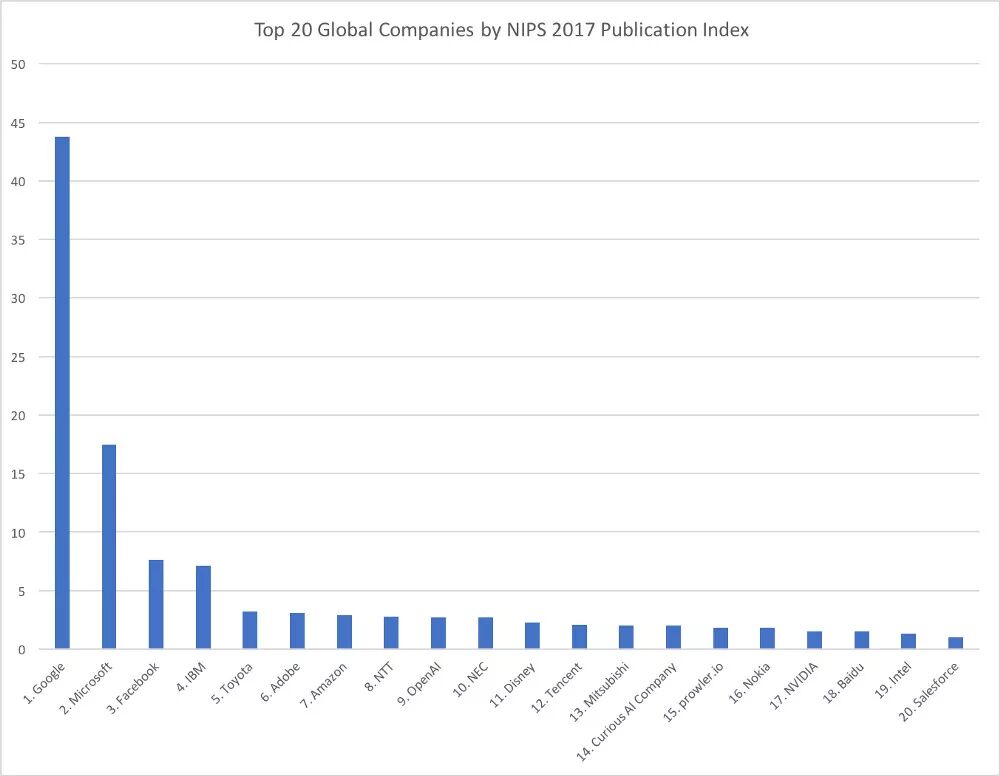Click the '15. prowler.io' axis label
This screenshot has height=776, width=1000.
(x=694, y=692)
